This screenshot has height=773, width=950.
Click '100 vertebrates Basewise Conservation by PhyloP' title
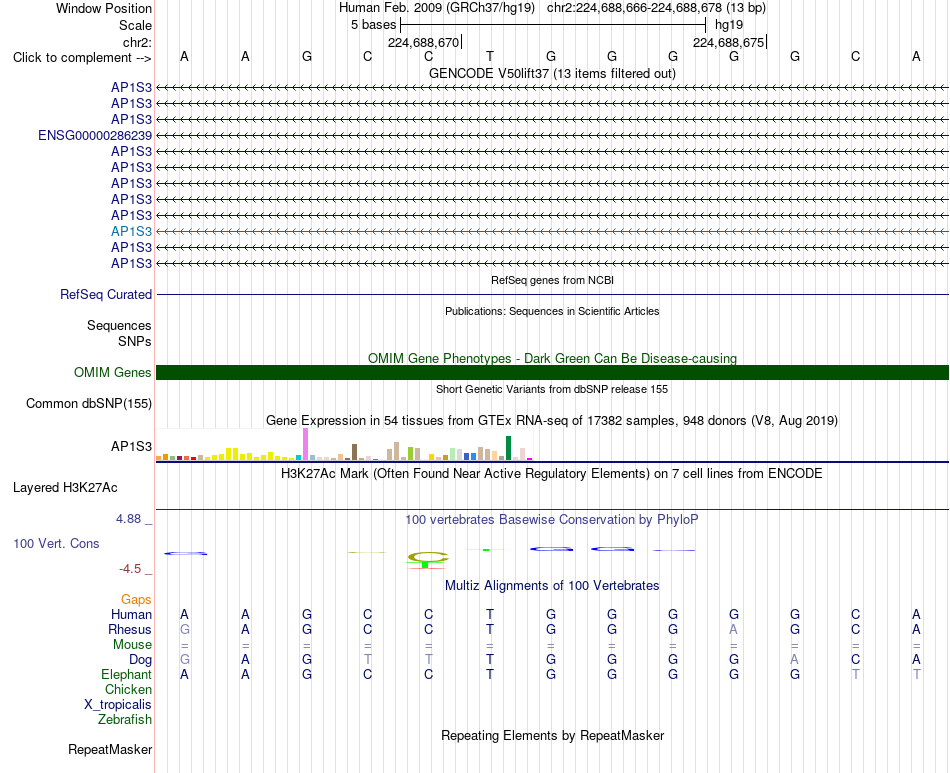click(x=552, y=519)
